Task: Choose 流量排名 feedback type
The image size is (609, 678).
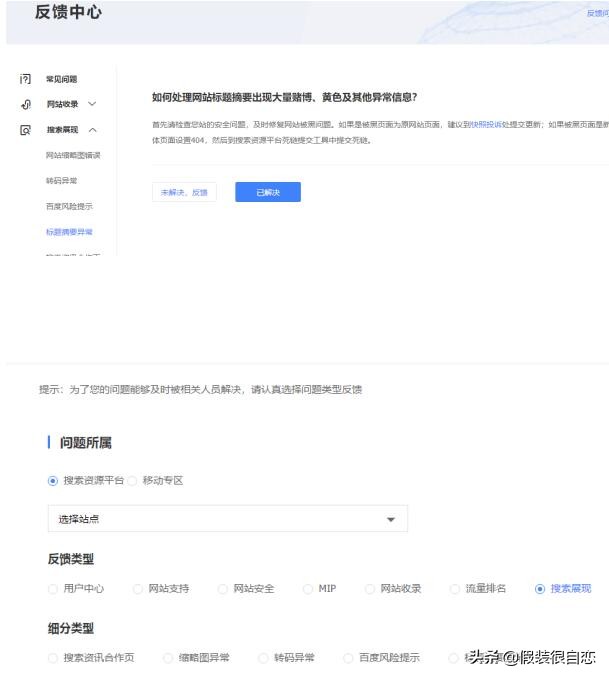Action: pyautogui.click(x=455, y=589)
